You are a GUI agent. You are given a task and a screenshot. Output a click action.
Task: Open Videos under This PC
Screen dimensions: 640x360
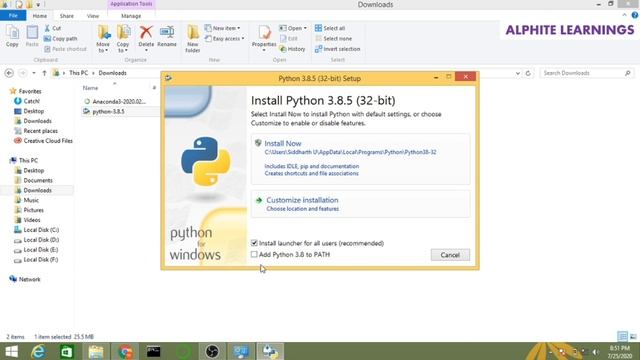[32, 220]
